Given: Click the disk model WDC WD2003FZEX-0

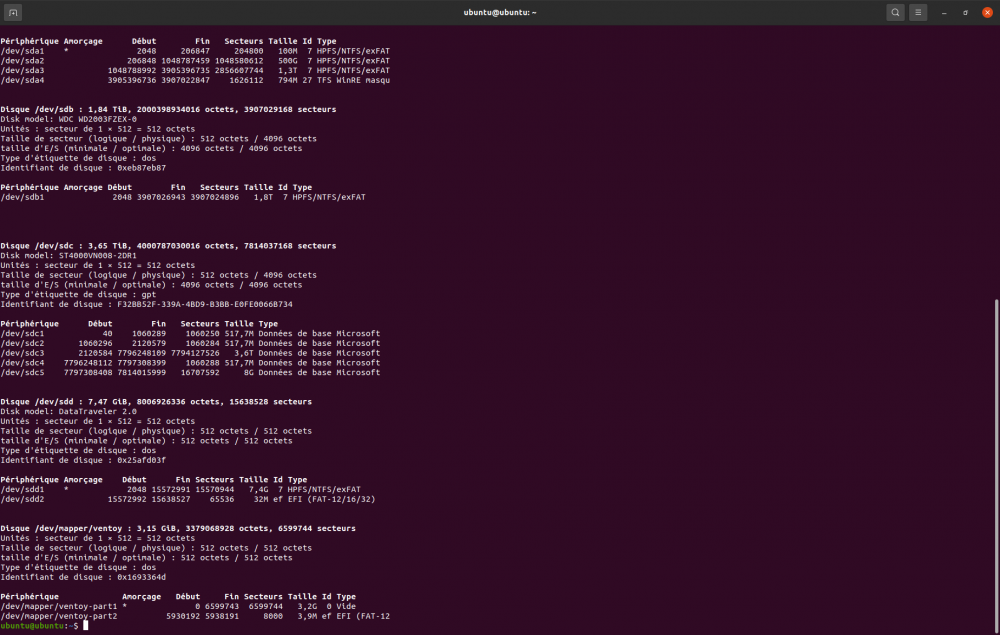Looking at the screenshot, I should click(x=98, y=119).
